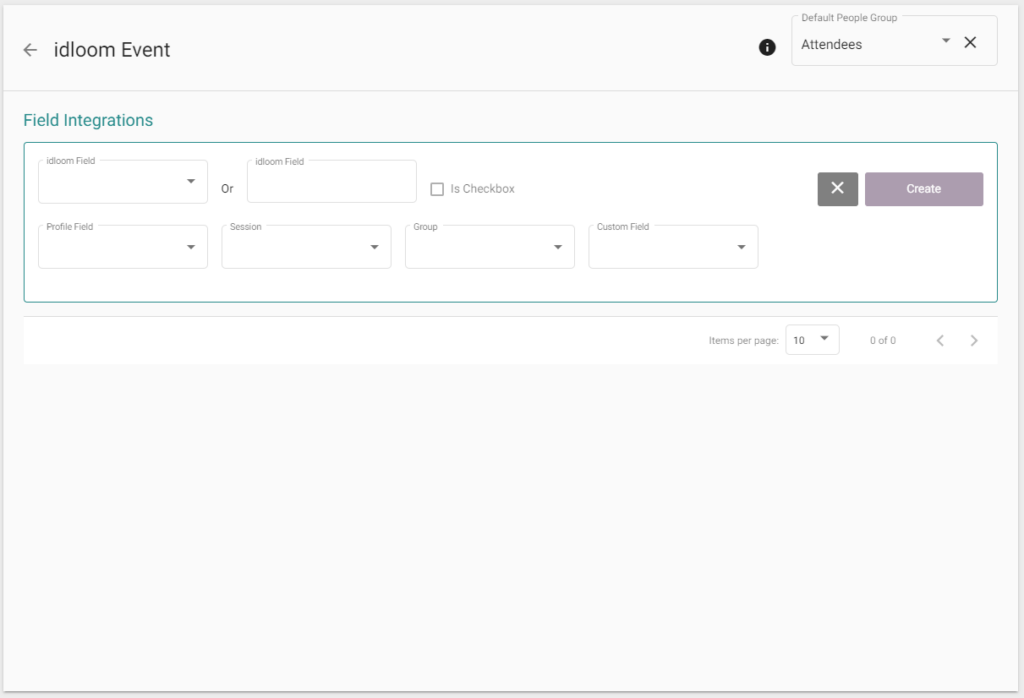
Task: Clear the Attendees people group selection
Action: (x=970, y=42)
